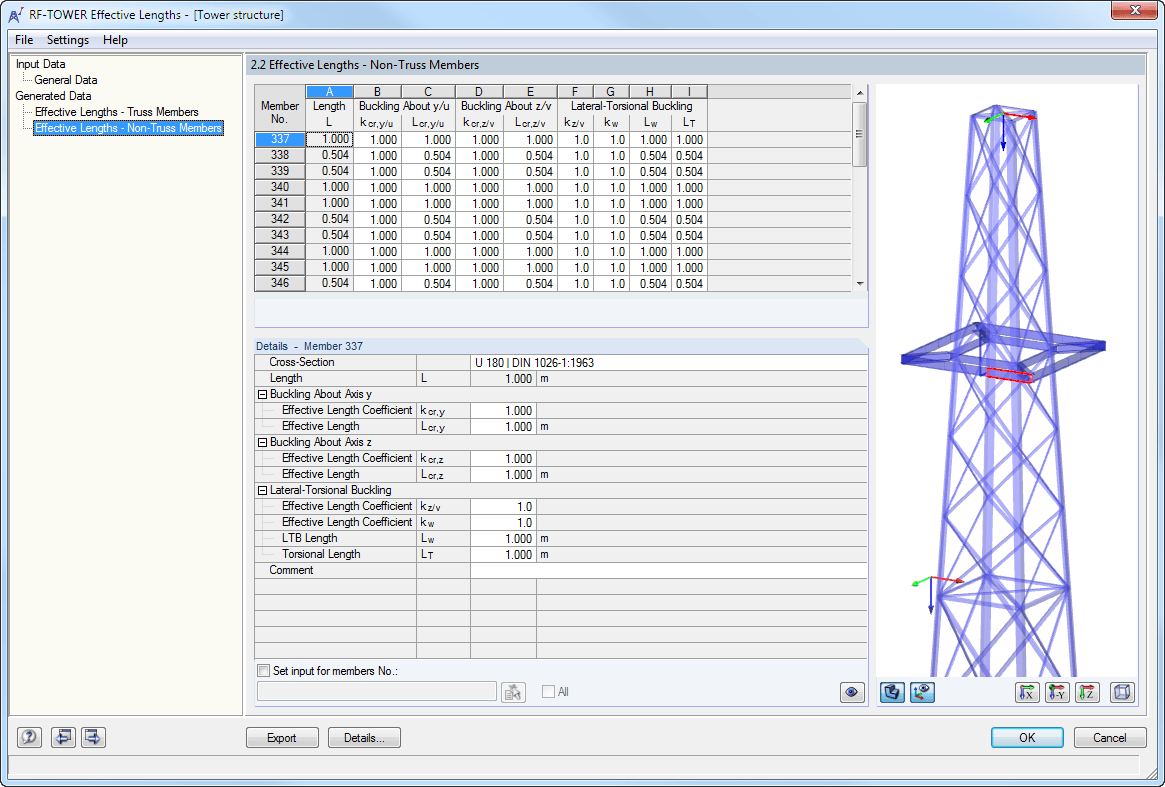The width and height of the screenshot is (1165, 787).
Task: Switch to the isometric cube view
Action: tap(1122, 692)
